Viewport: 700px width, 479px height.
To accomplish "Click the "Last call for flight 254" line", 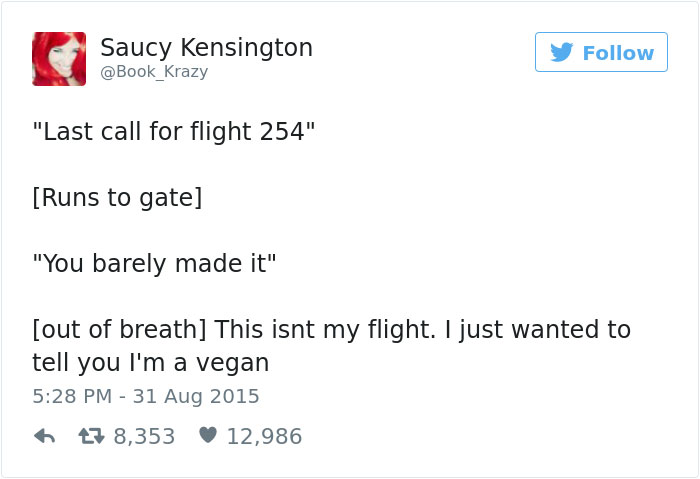I will tap(174, 132).
